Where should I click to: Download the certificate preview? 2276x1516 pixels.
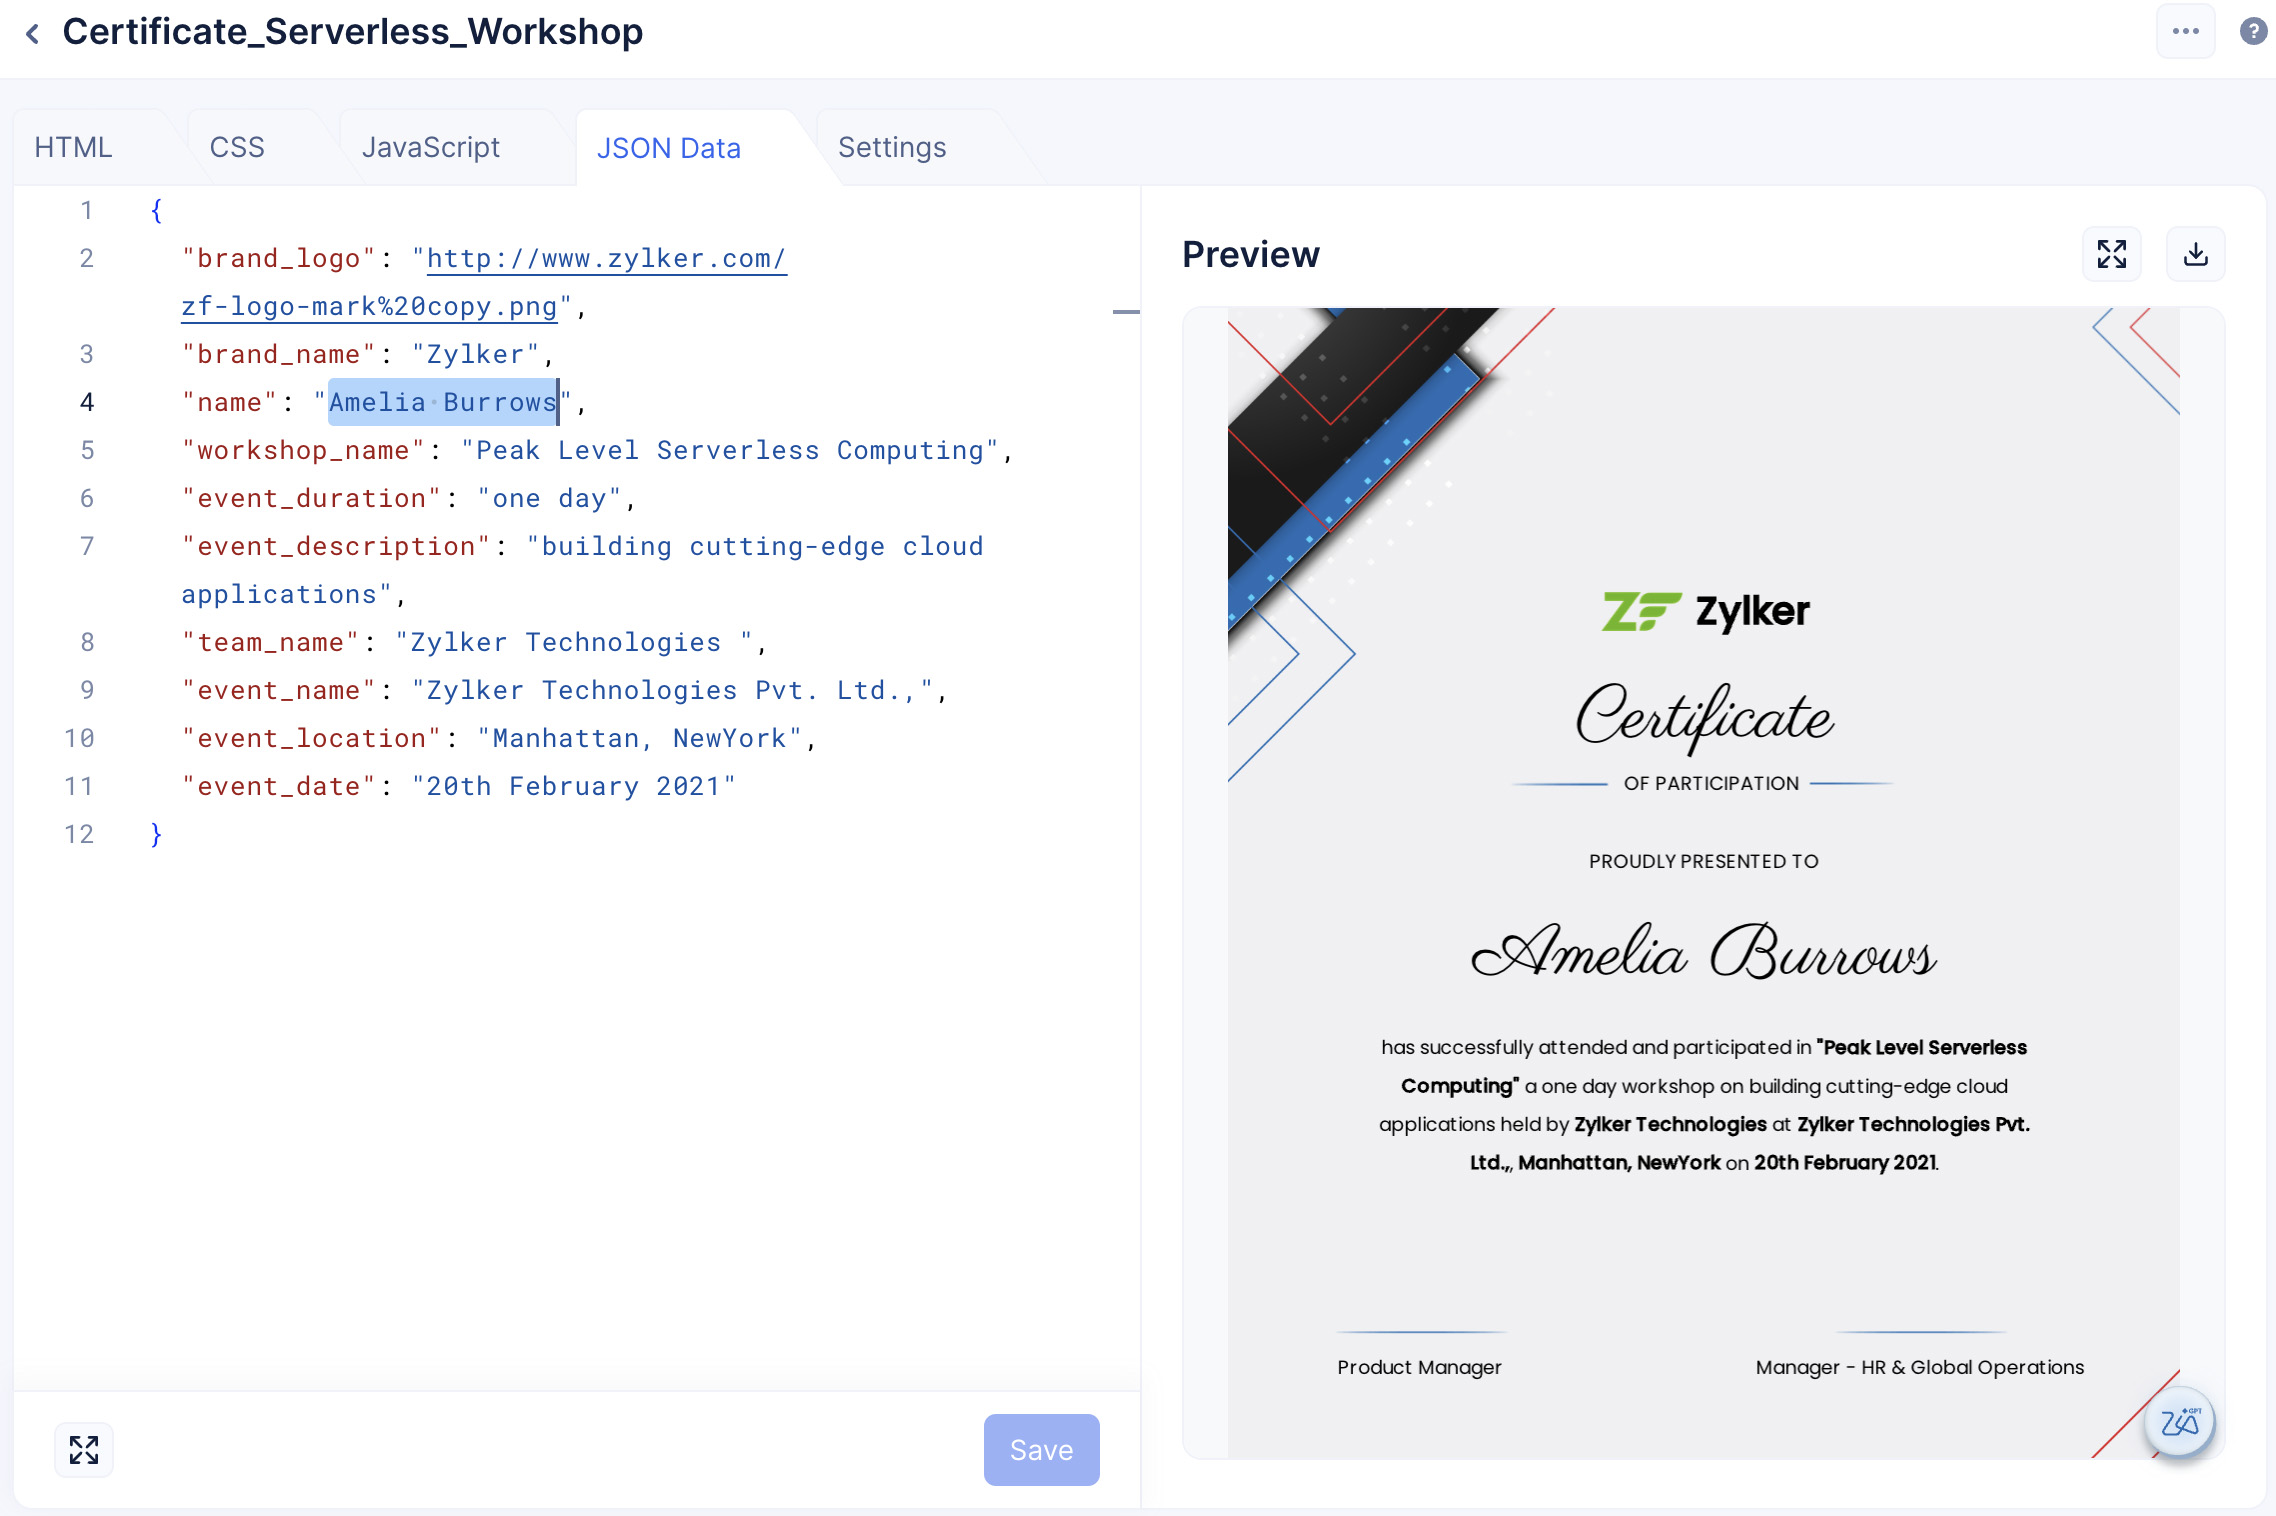2195,254
